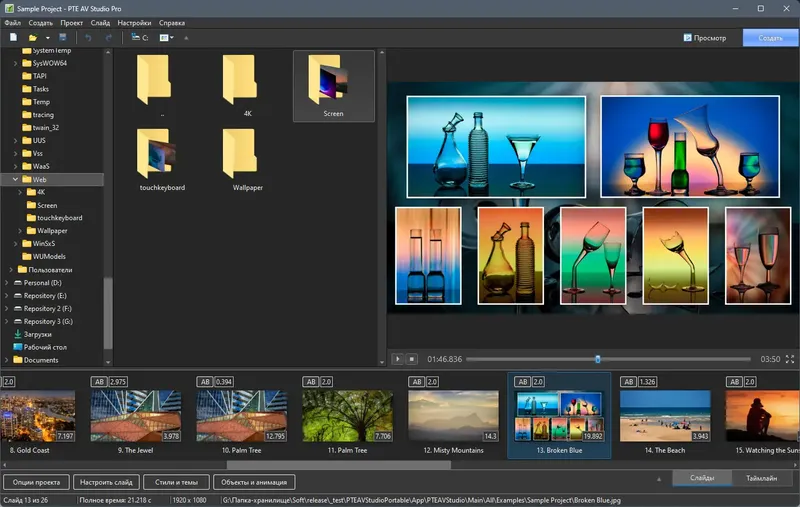Click the Опции проекта button
The image size is (800, 507).
36,482
